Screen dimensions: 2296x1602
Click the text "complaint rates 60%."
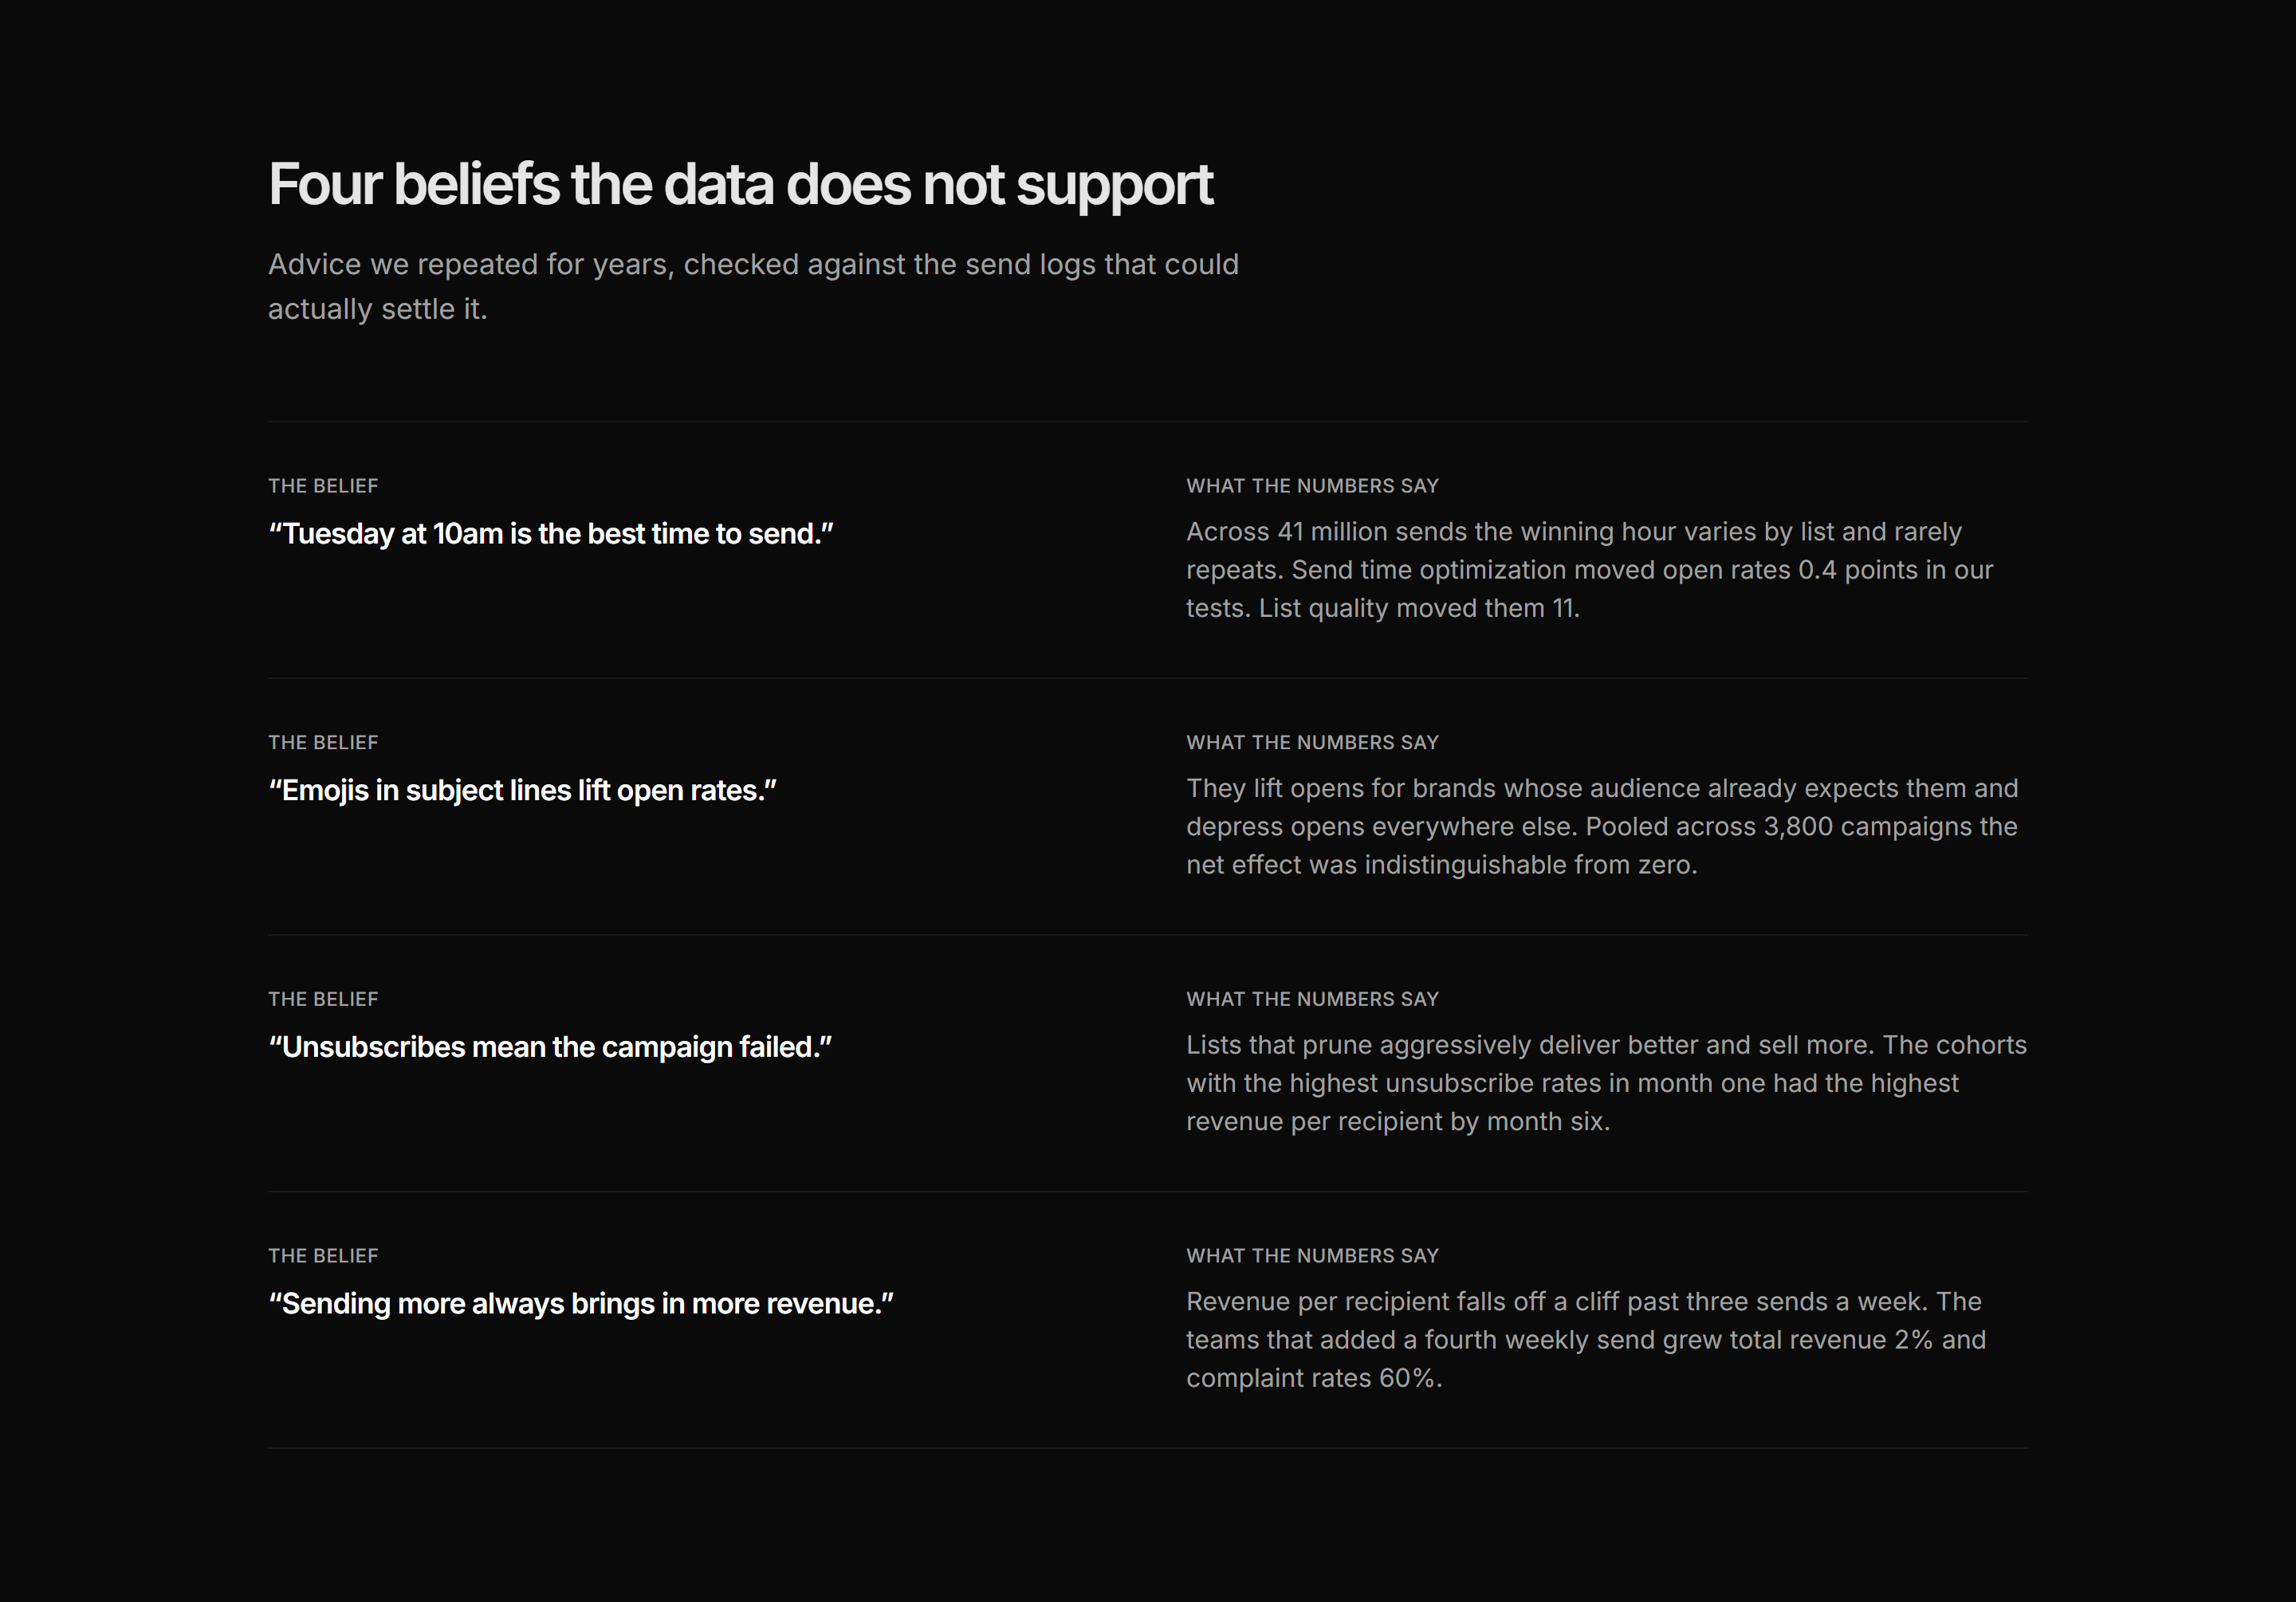(1314, 1379)
